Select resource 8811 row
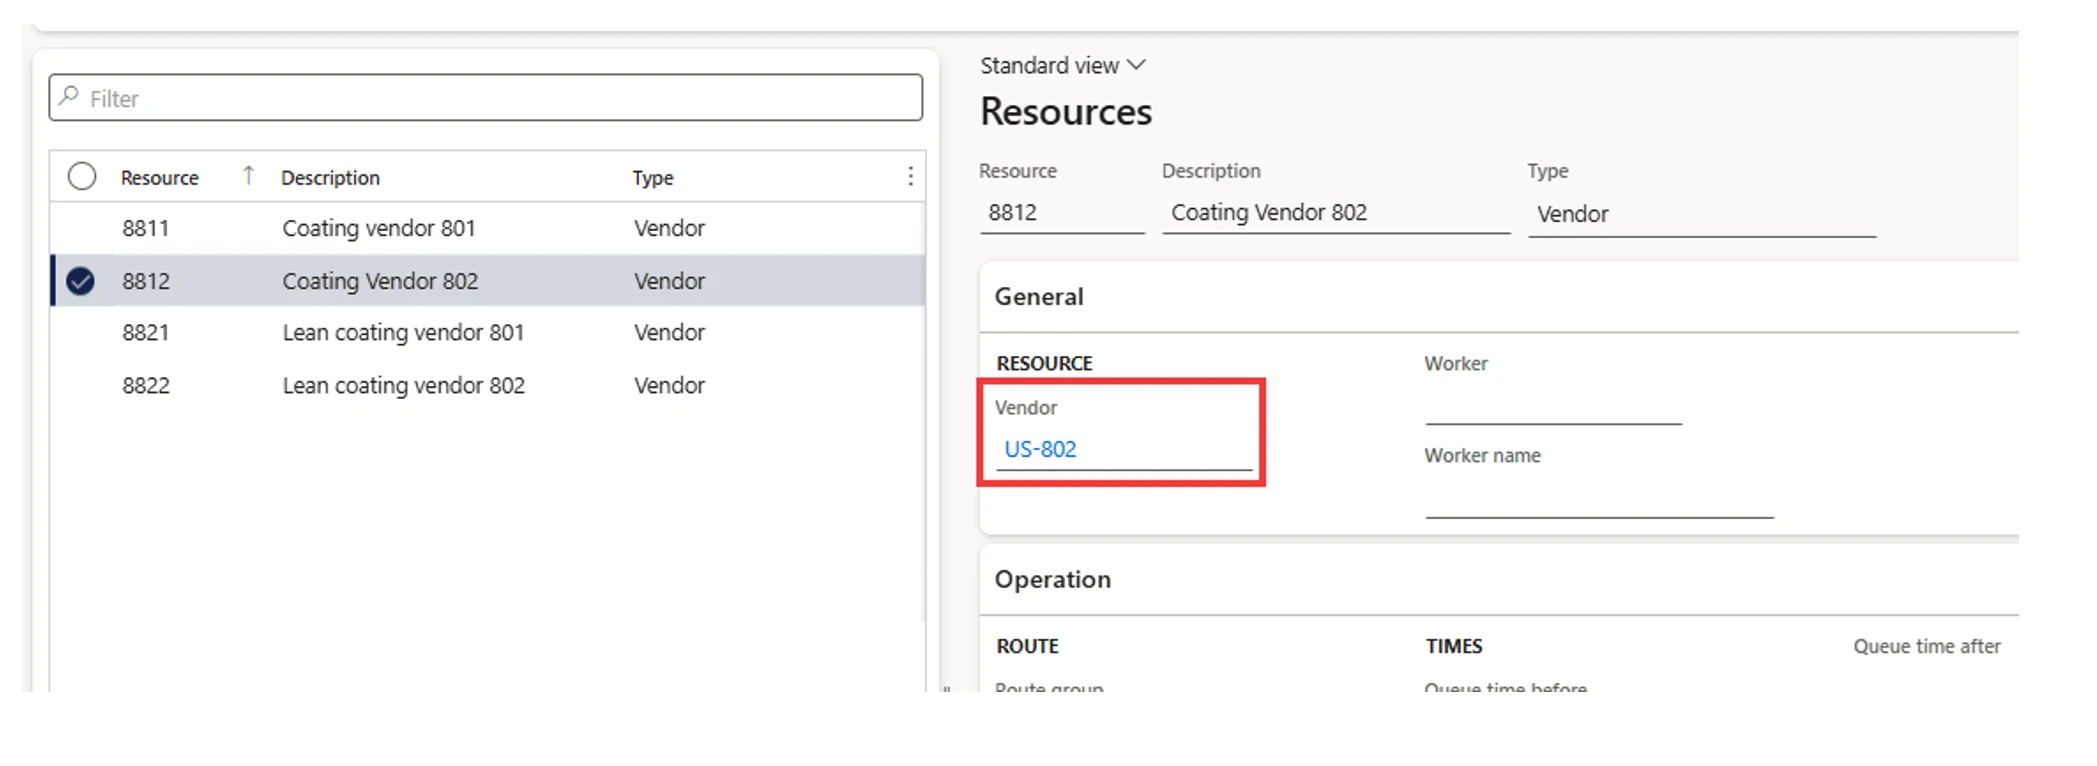The image size is (2097, 766). (146, 229)
